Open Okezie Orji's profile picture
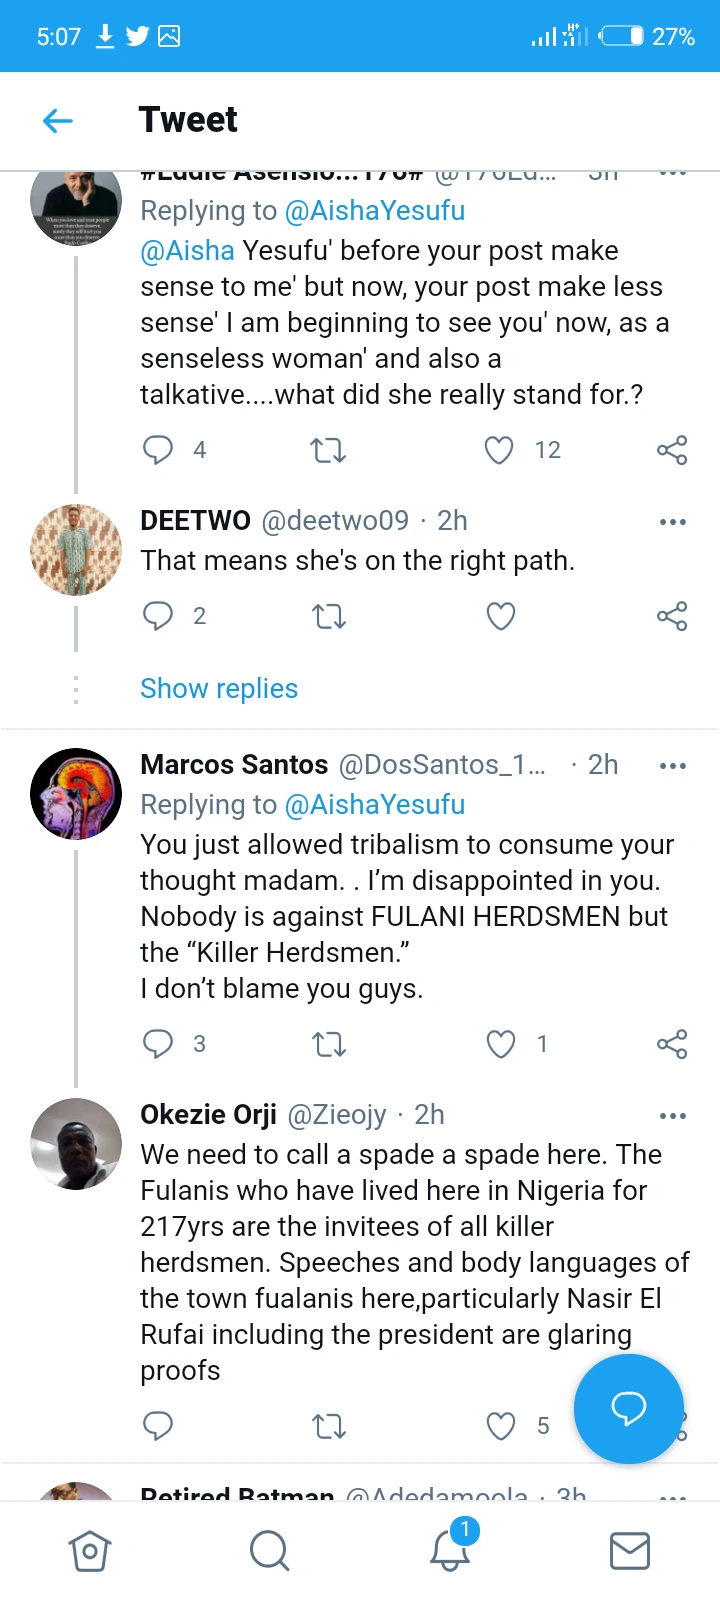 point(76,1144)
